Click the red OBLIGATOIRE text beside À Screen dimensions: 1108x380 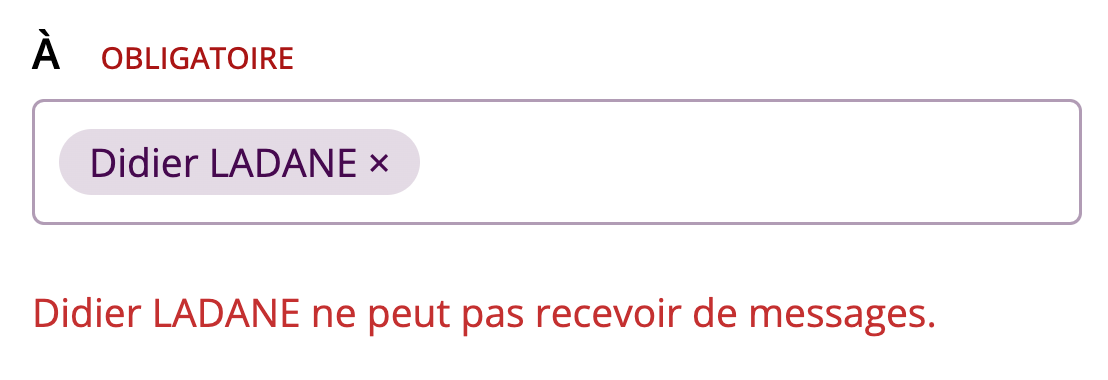point(197,59)
